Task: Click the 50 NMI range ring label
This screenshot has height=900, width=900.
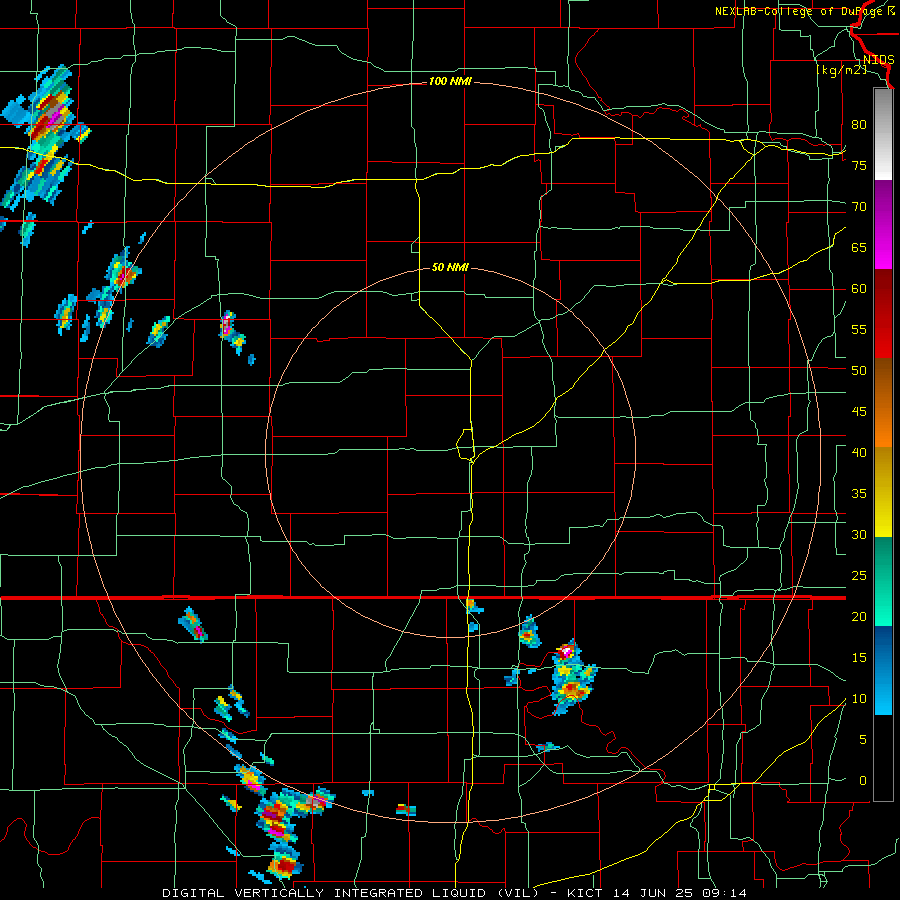Action: 450,267
